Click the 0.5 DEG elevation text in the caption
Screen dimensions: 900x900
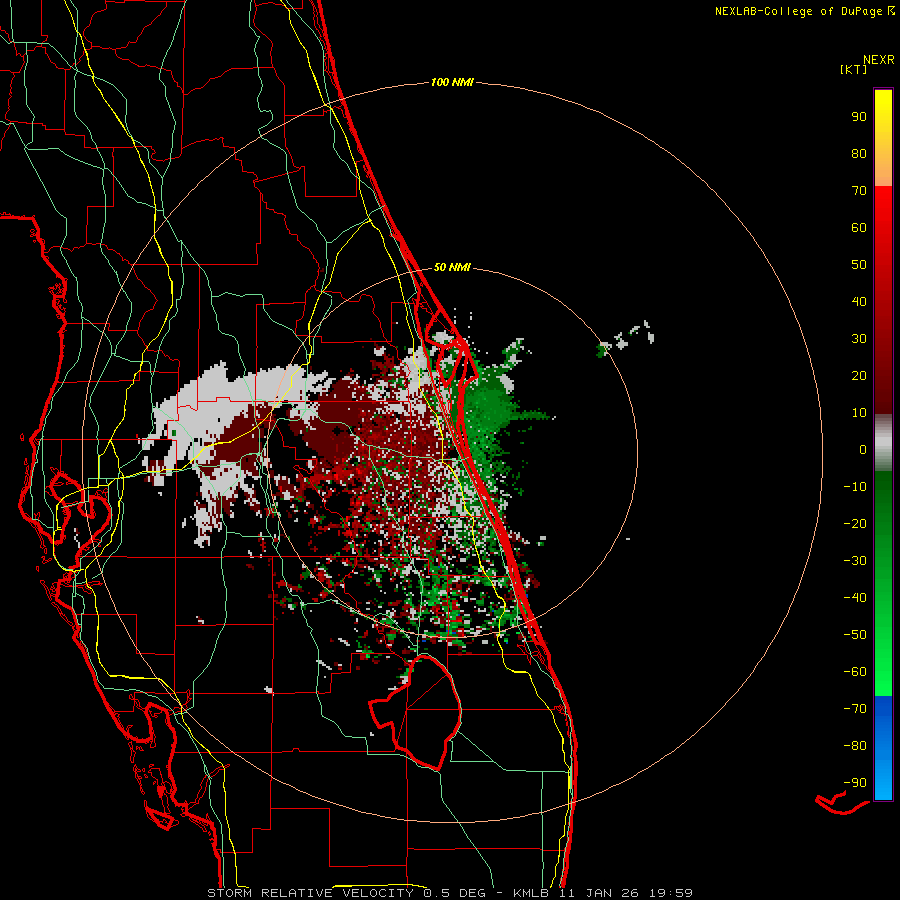(455, 893)
